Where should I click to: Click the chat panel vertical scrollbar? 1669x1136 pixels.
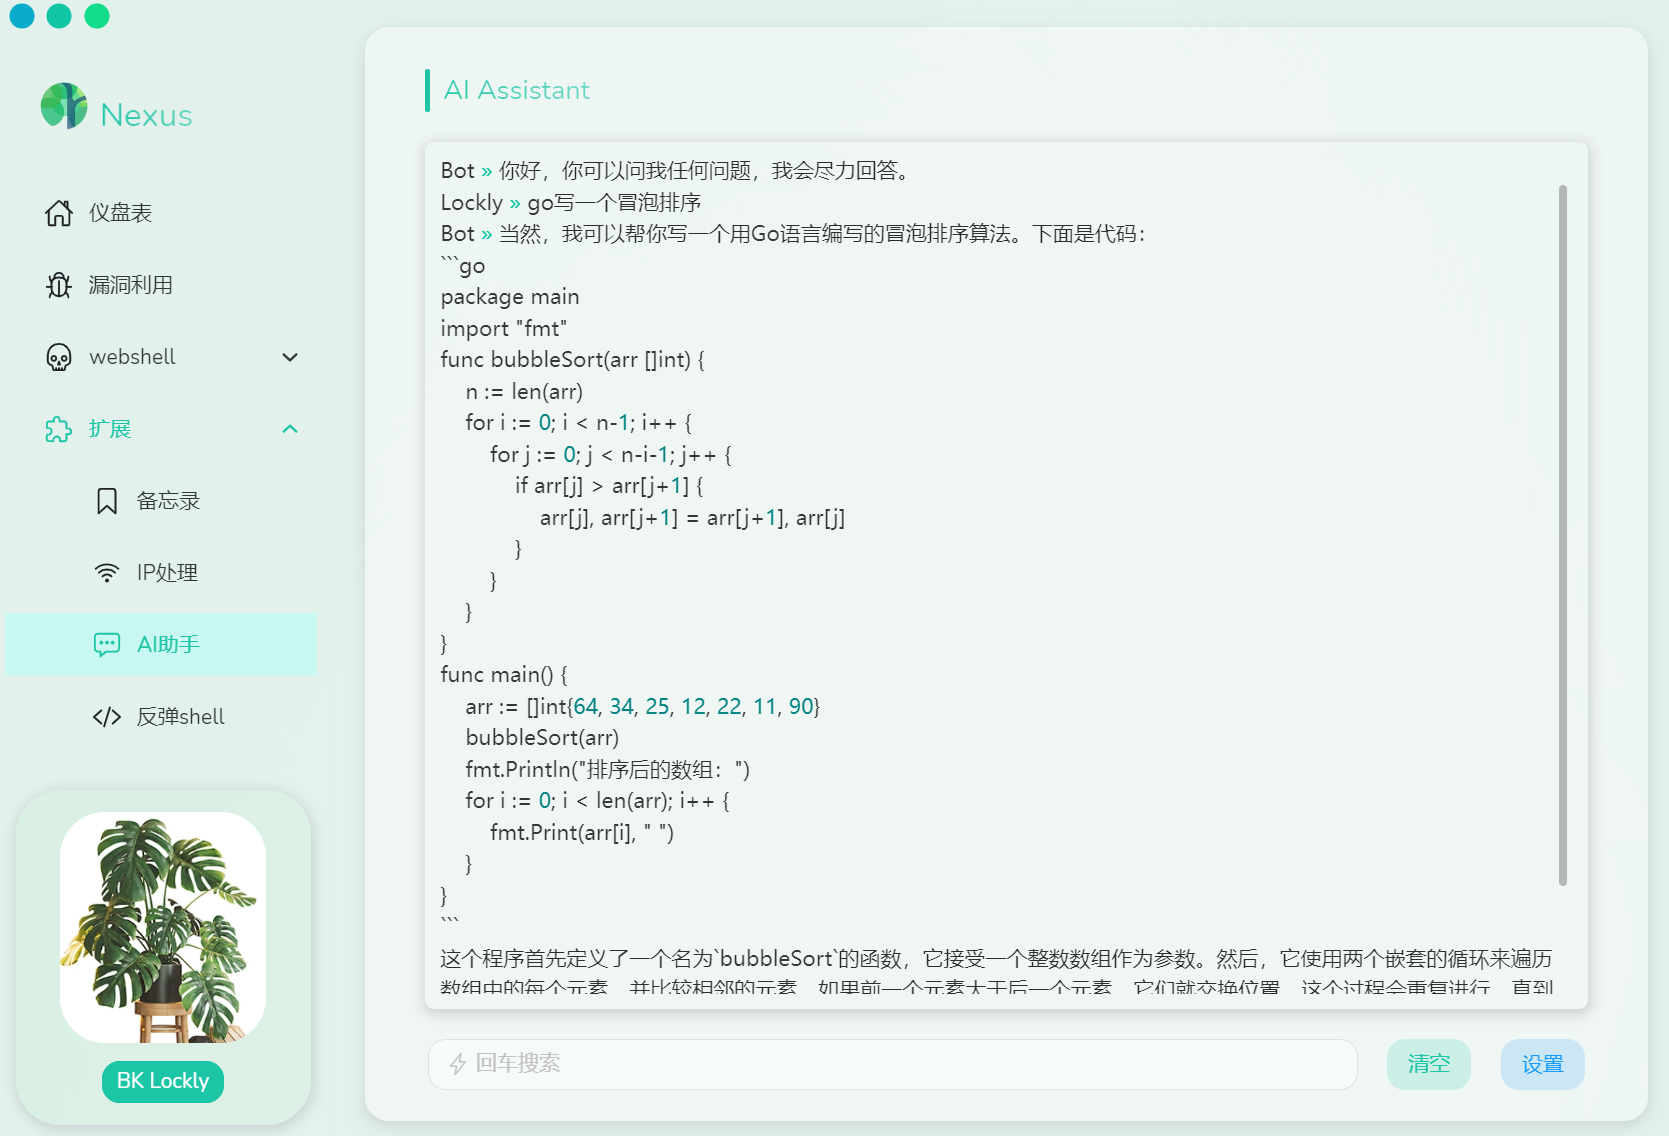pos(1562,535)
